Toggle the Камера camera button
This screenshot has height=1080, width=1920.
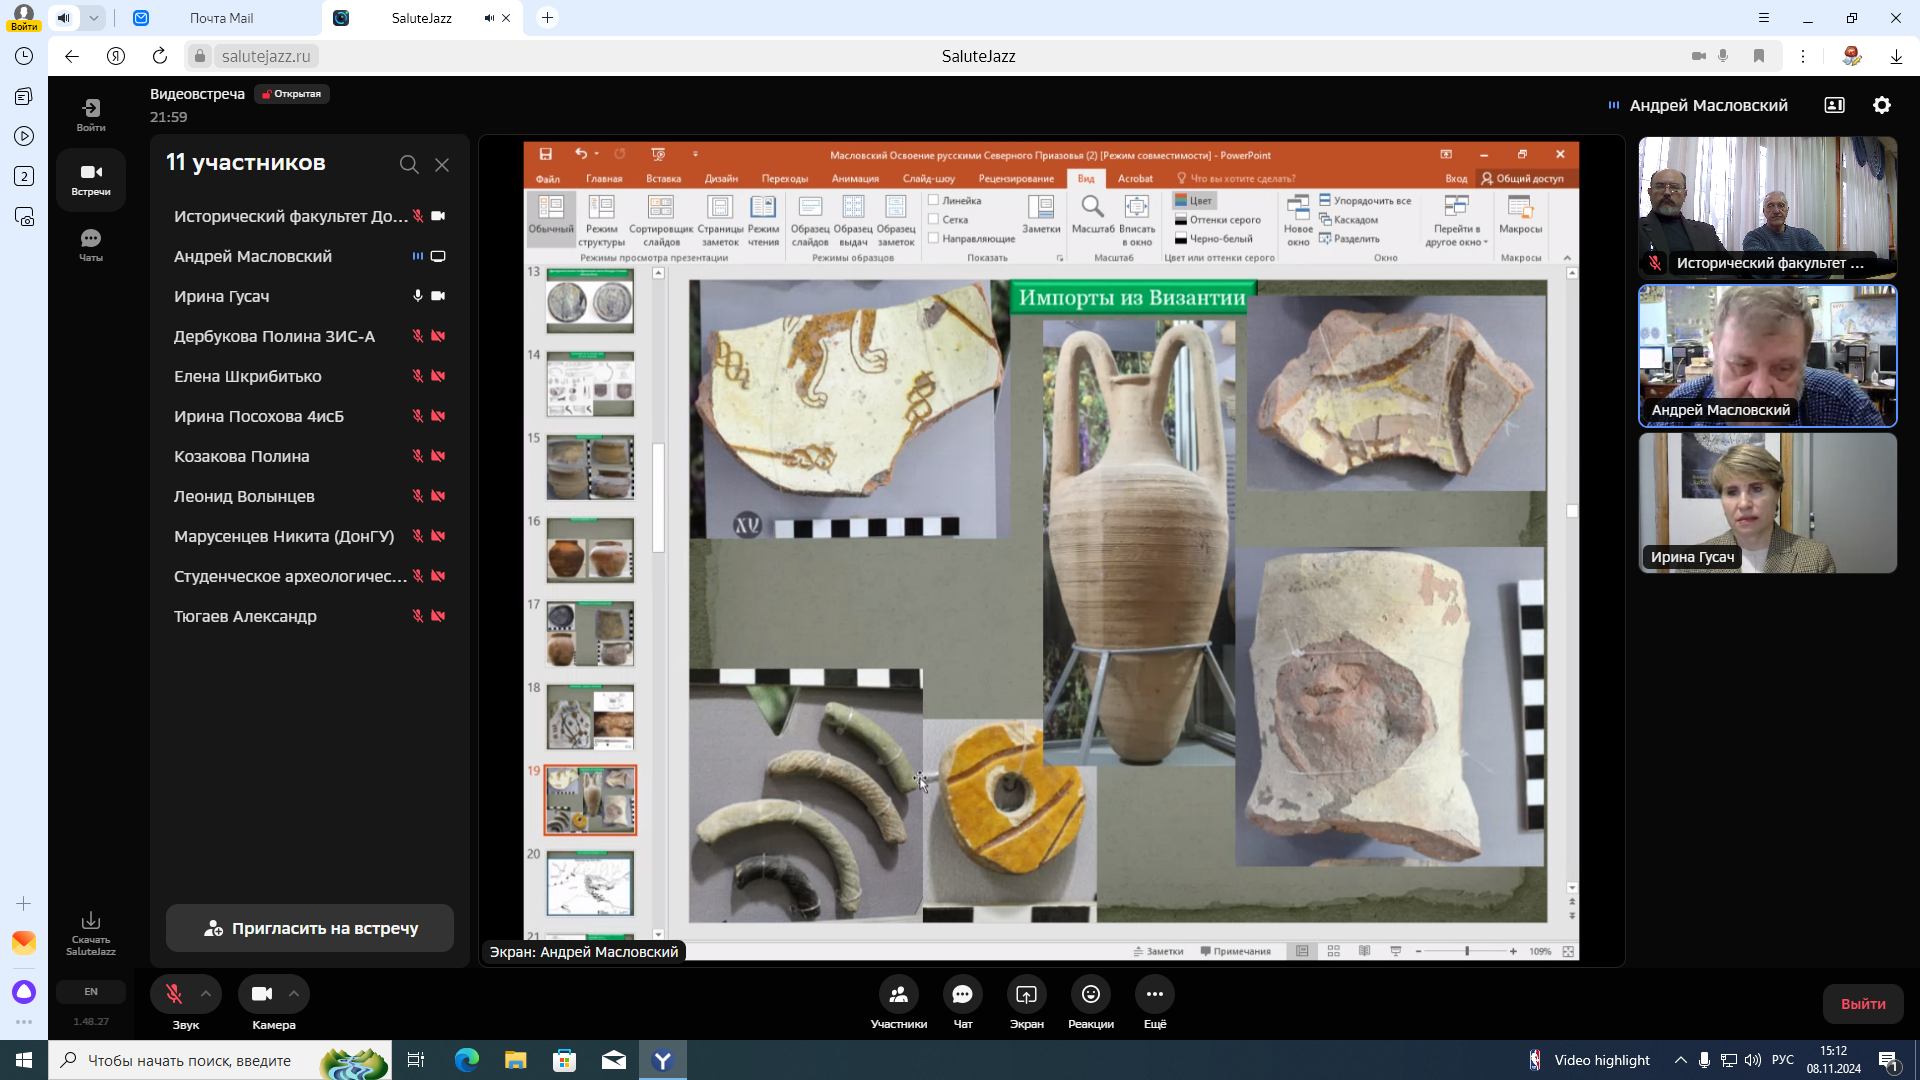tap(262, 994)
